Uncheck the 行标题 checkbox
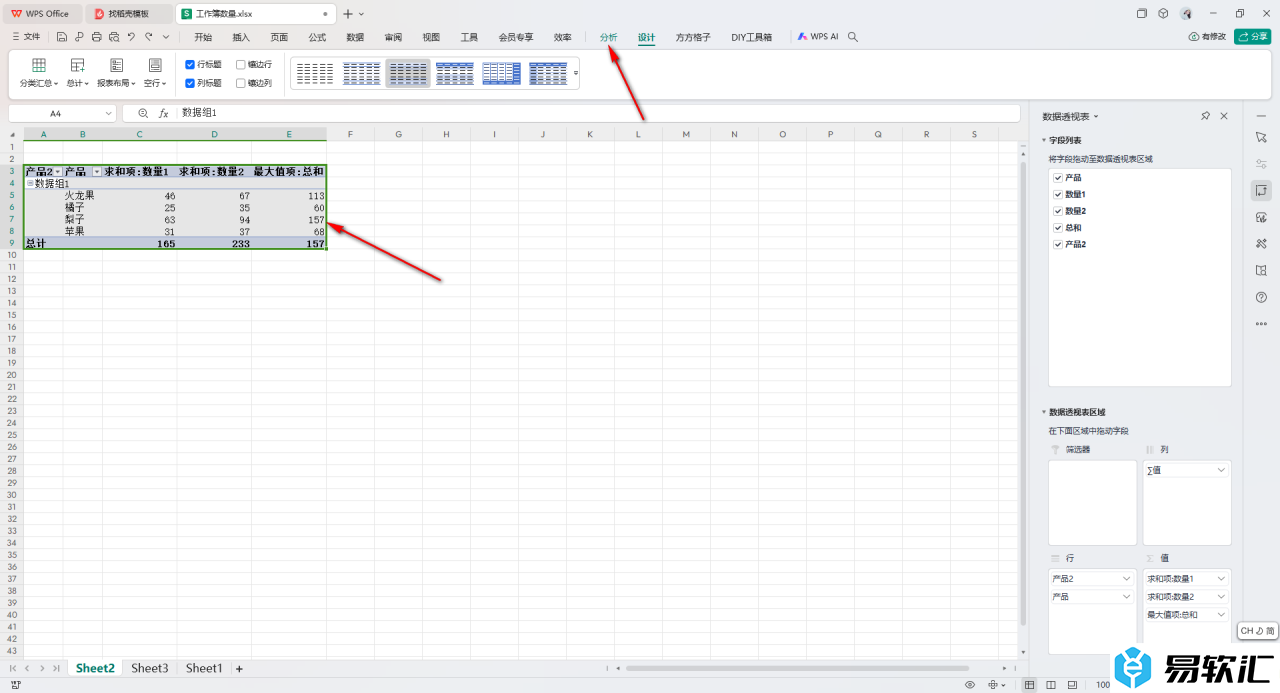Image resolution: width=1280 pixels, height=693 pixels. click(190, 64)
